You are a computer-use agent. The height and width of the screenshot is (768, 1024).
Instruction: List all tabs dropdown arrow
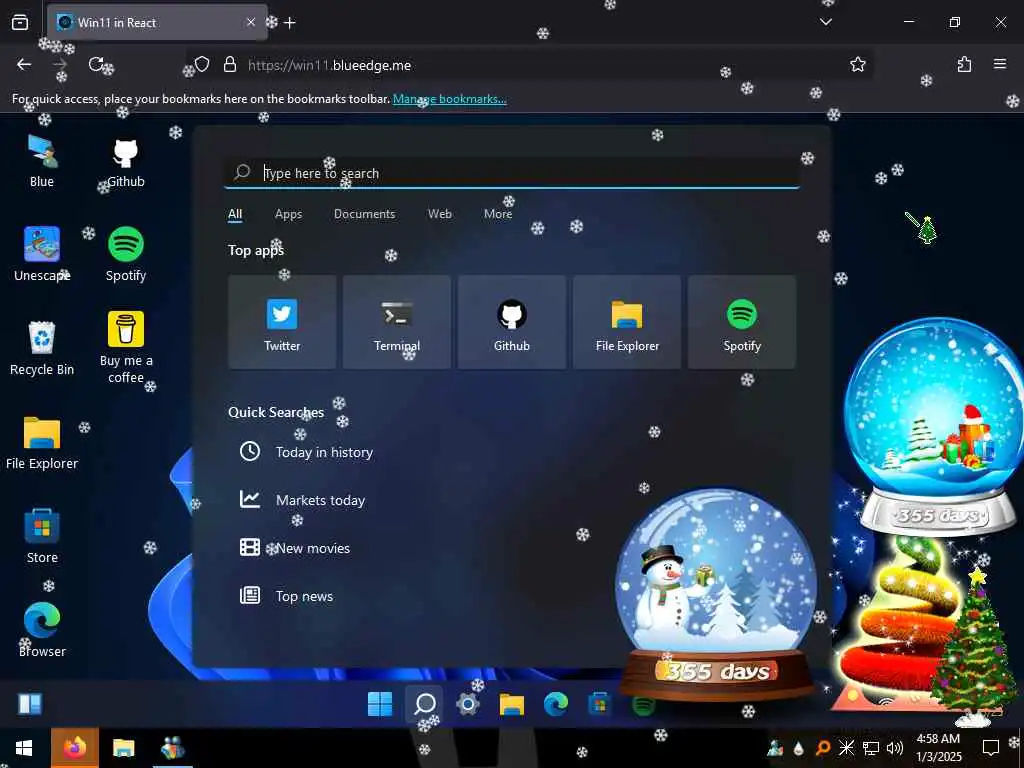tap(825, 22)
